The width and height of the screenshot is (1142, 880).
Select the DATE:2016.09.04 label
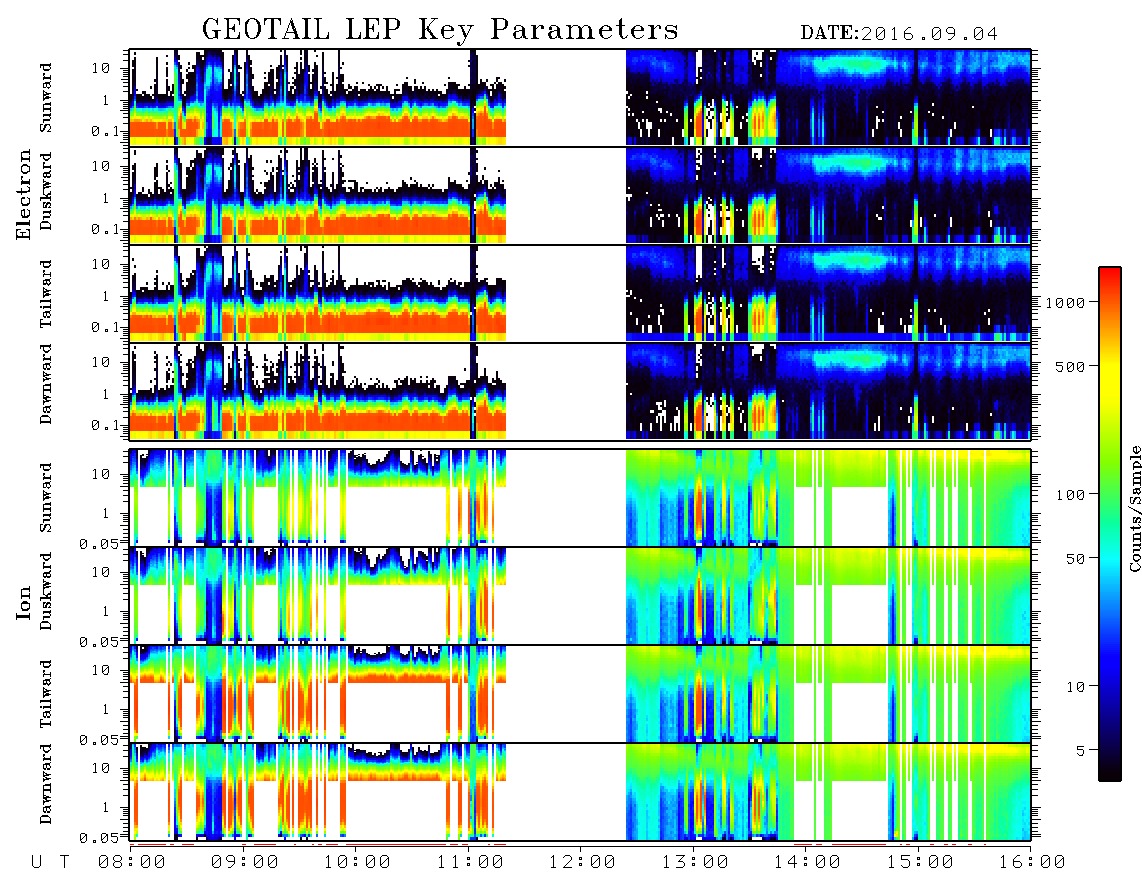click(899, 33)
